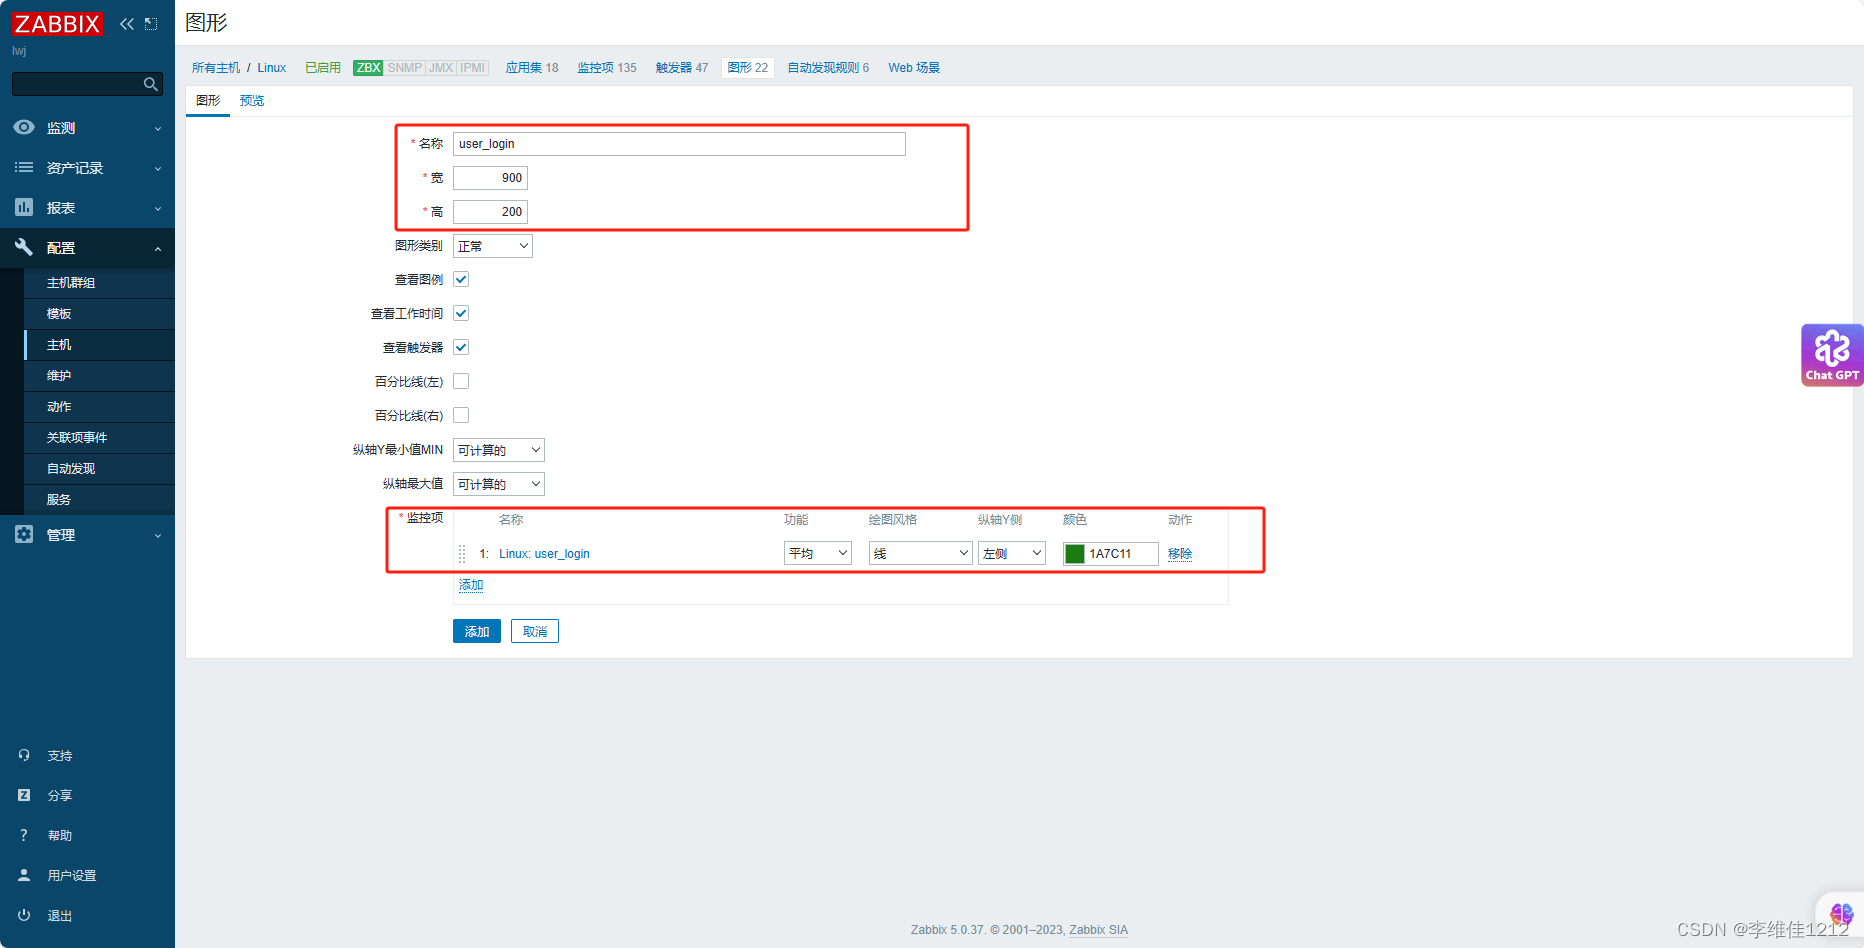
Task: Open 模板 in the sidebar
Action: tap(59, 314)
